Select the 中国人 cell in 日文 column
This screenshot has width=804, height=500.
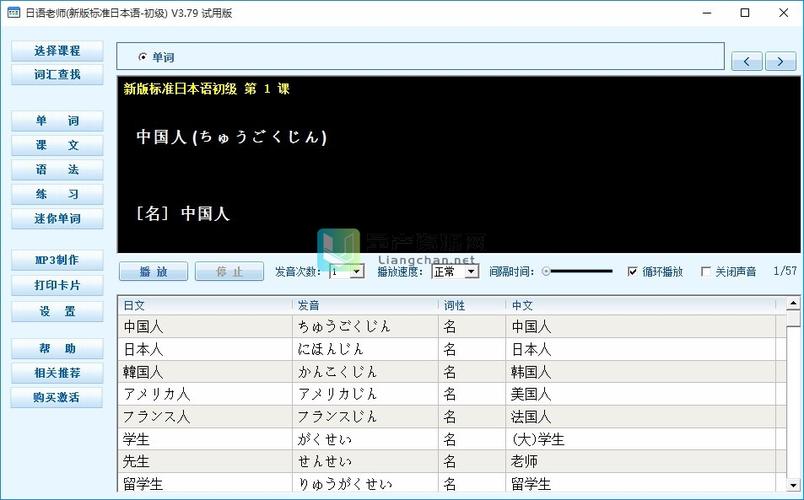click(x=205, y=327)
